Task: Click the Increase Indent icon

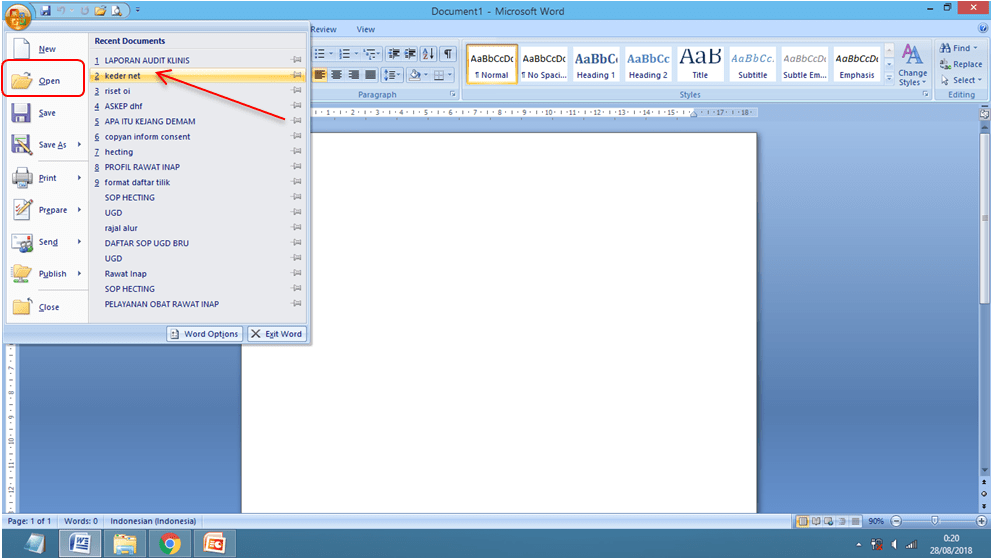Action: click(x=411, y=54)
